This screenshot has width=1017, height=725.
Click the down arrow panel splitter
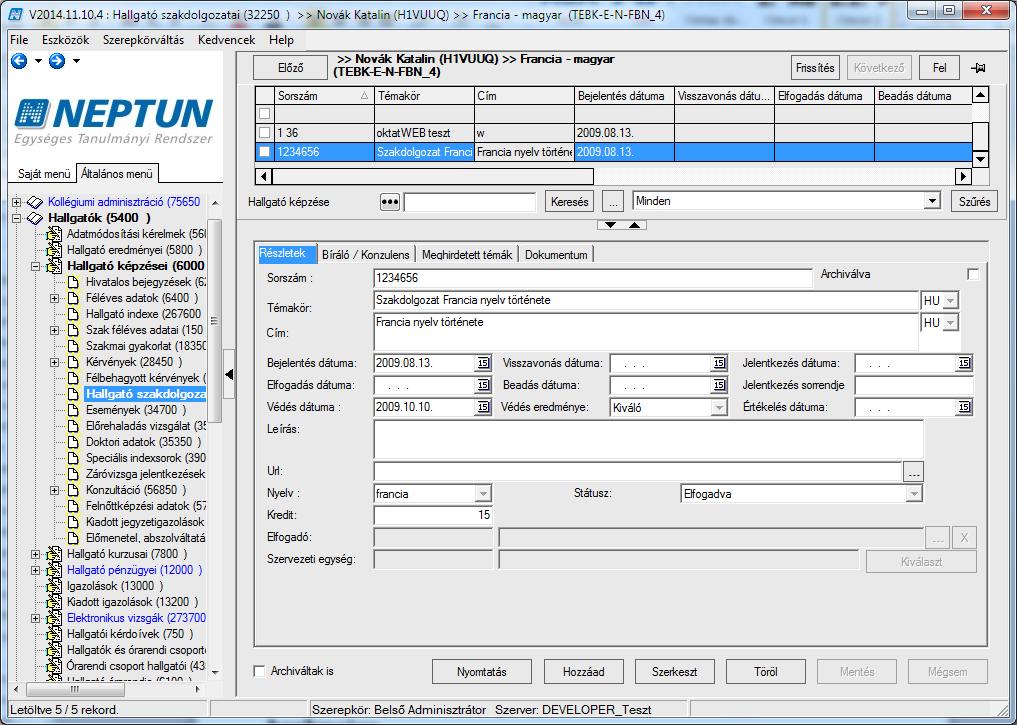[x=610, y=225]
